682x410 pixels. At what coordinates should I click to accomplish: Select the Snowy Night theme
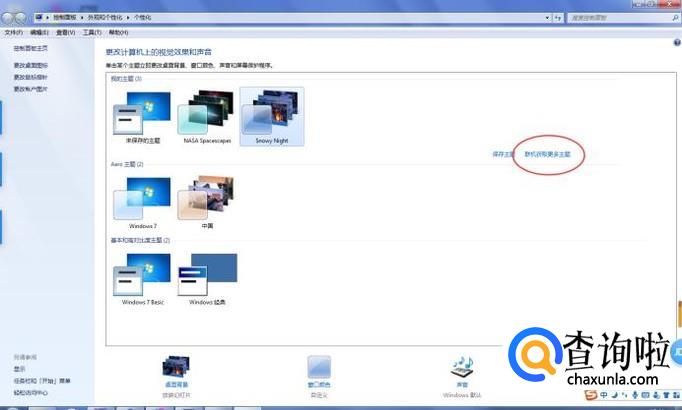(x=272, y=117)
